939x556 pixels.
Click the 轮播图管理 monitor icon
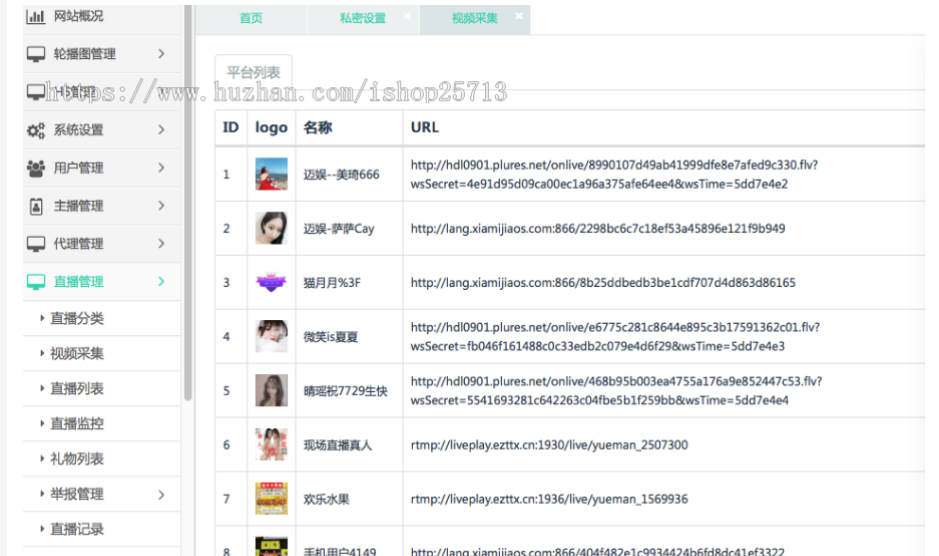[36, 55]
